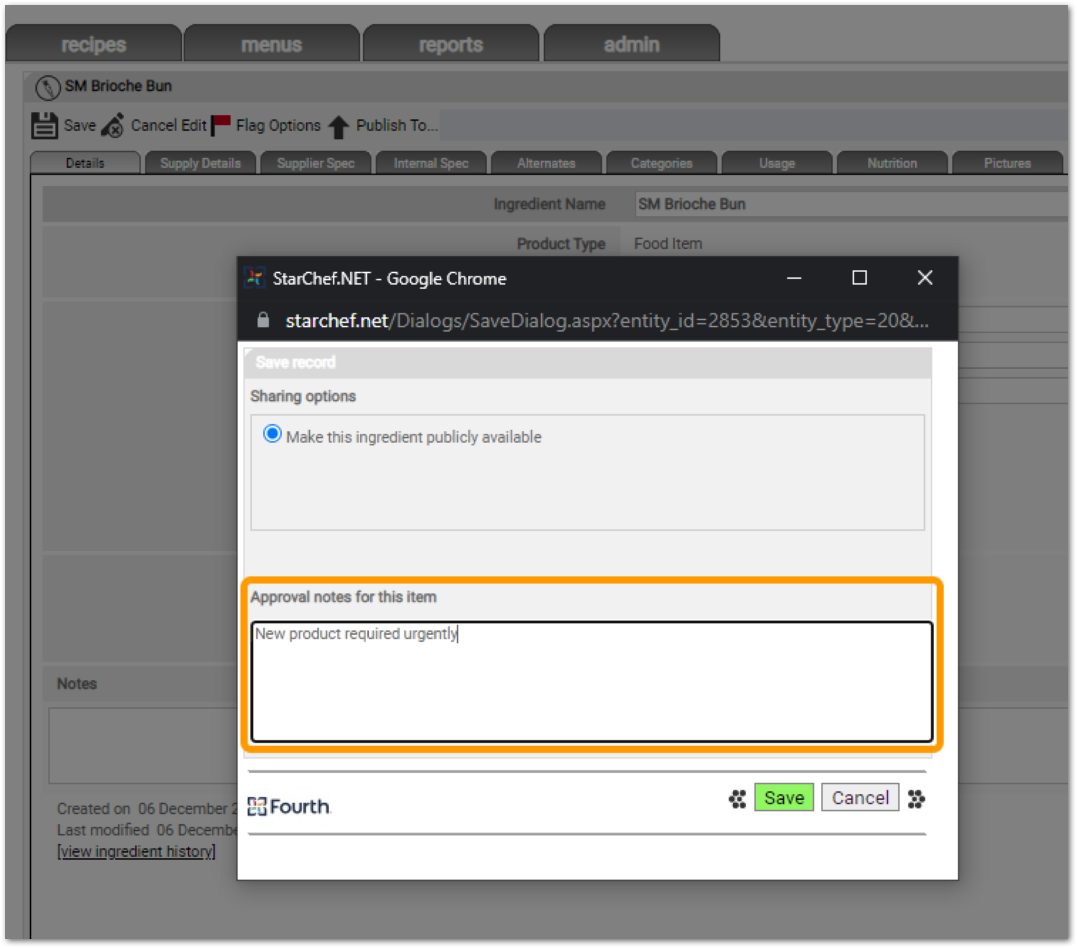This screenshot has width=1077, height=948.
Task: Switch to the Internal Spec tab
Action: click(431, 163)
